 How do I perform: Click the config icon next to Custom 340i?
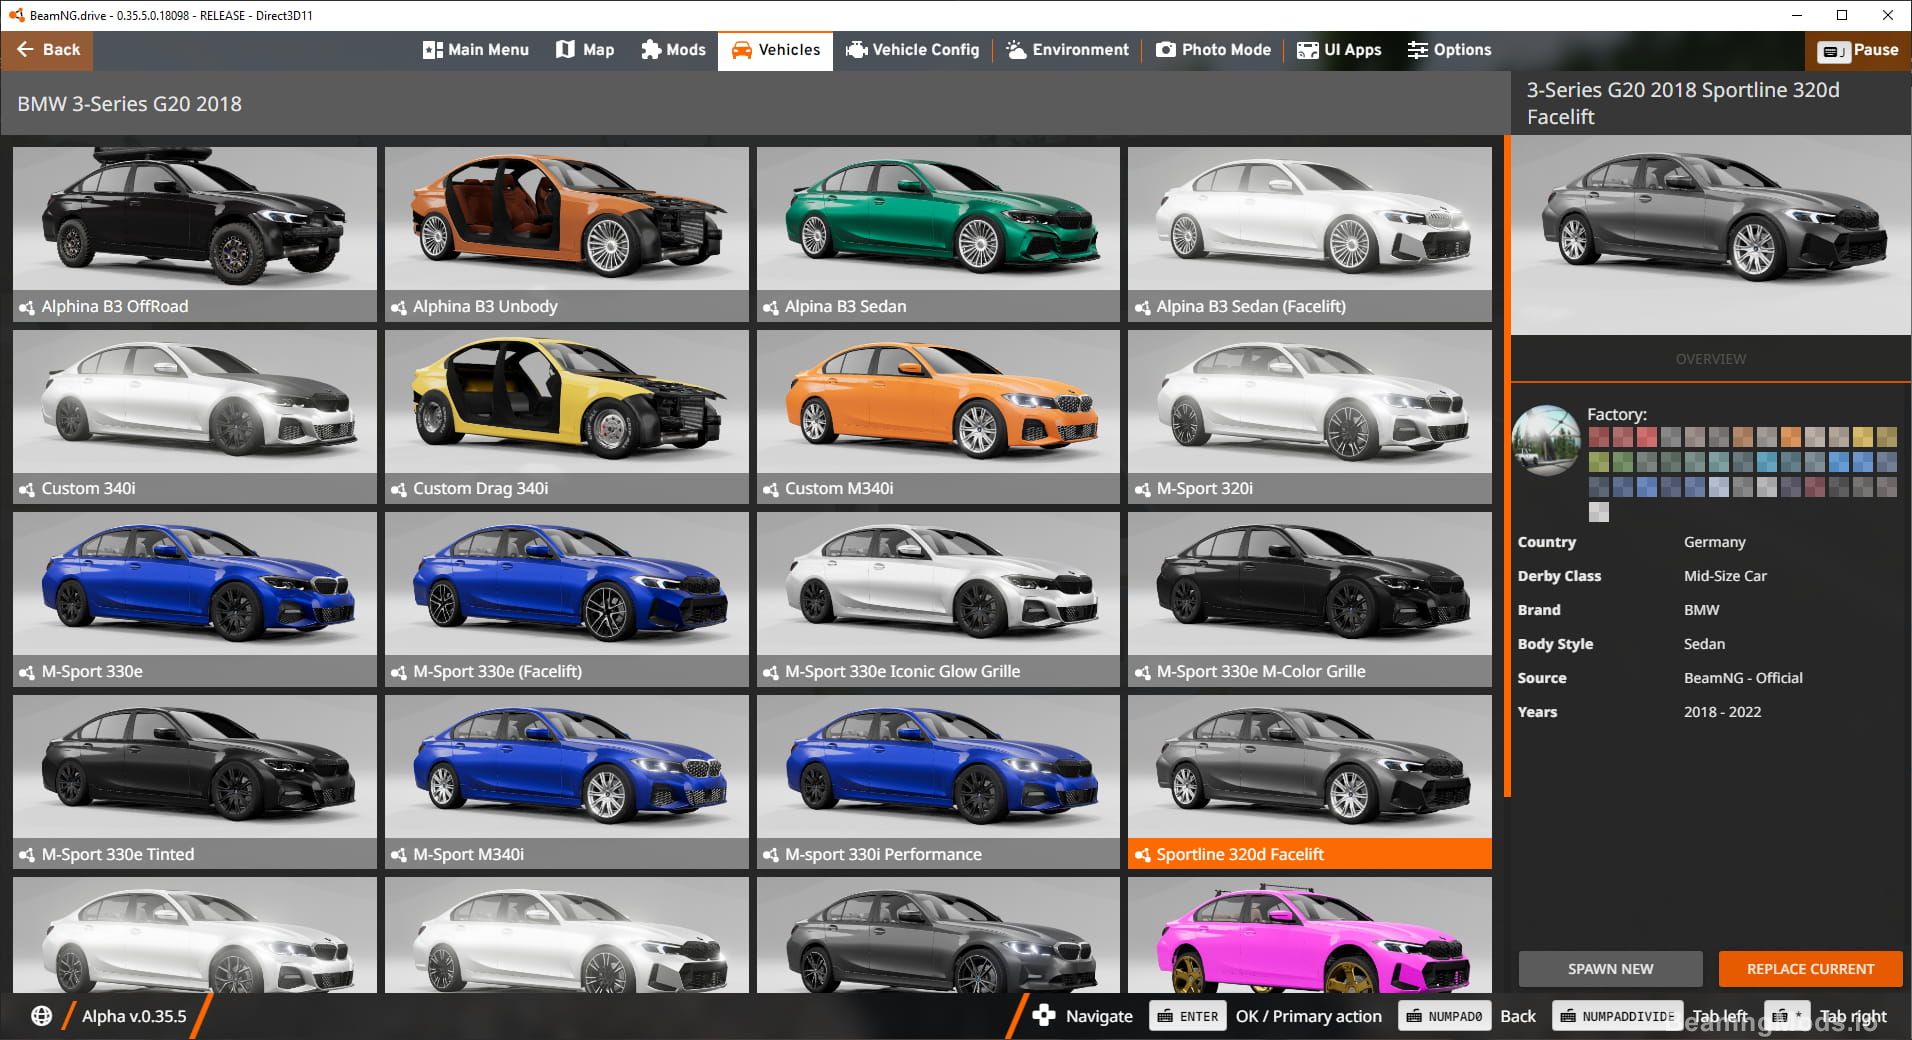(x=27, y=489)
